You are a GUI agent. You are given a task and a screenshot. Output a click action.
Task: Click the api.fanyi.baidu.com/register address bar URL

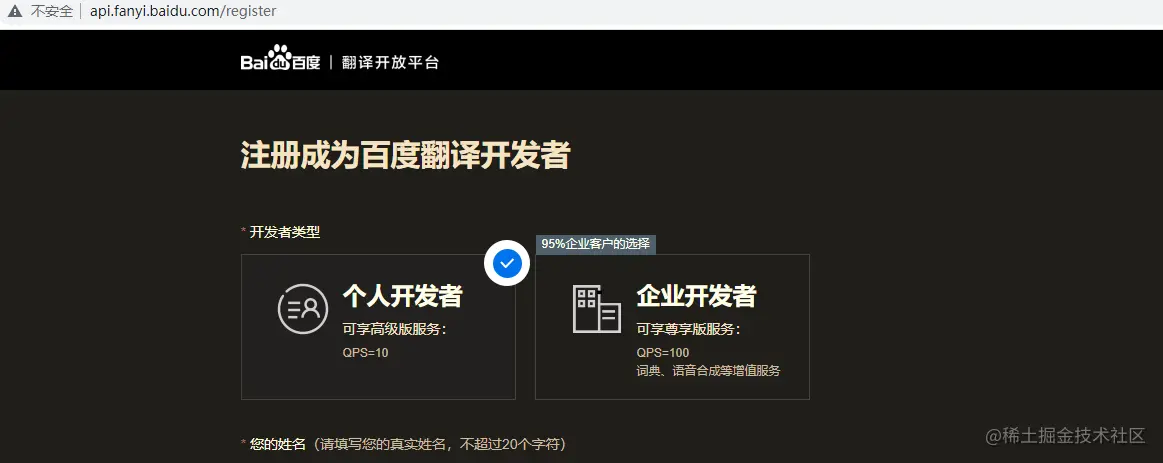183,11
